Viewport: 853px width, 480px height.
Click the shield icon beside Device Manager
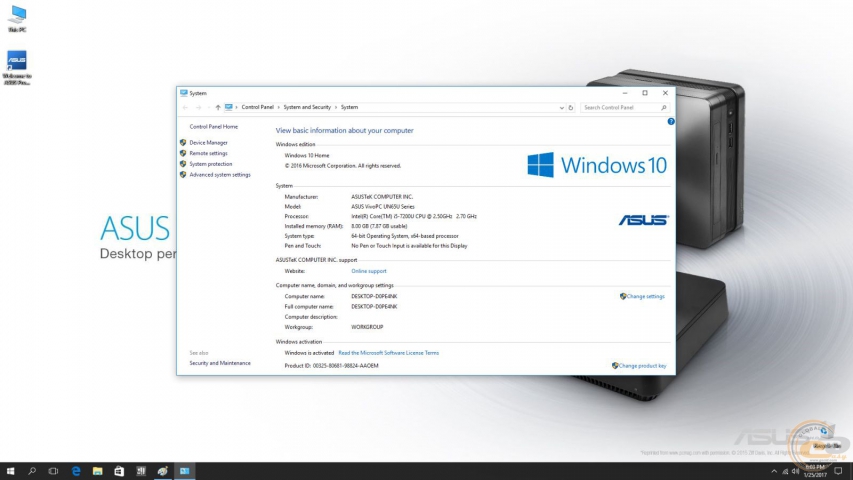[x=183, y=143]
